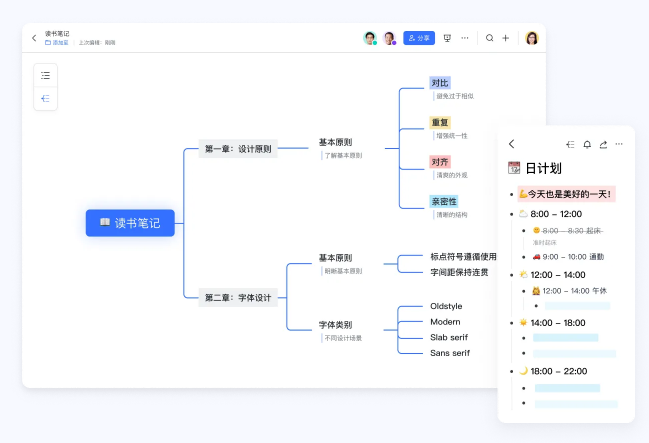Click the 今天也是美好的一天！ item
The height and width of the screenshot is (443, 649).
tap(566, 194)
